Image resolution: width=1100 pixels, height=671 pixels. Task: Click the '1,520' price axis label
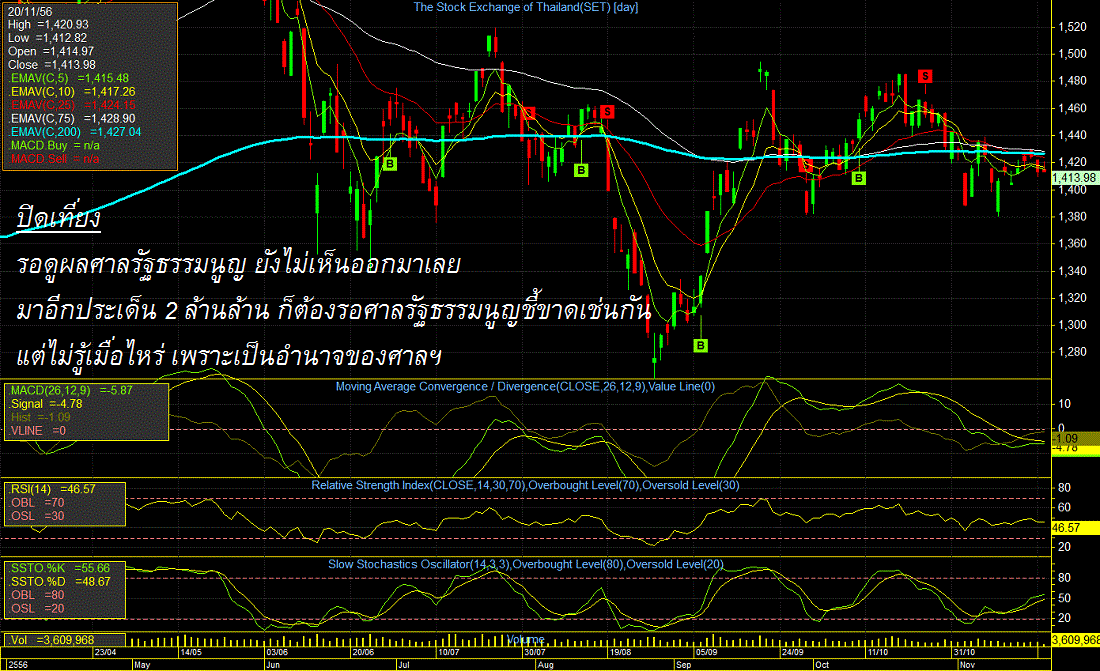coord(1071,27)
